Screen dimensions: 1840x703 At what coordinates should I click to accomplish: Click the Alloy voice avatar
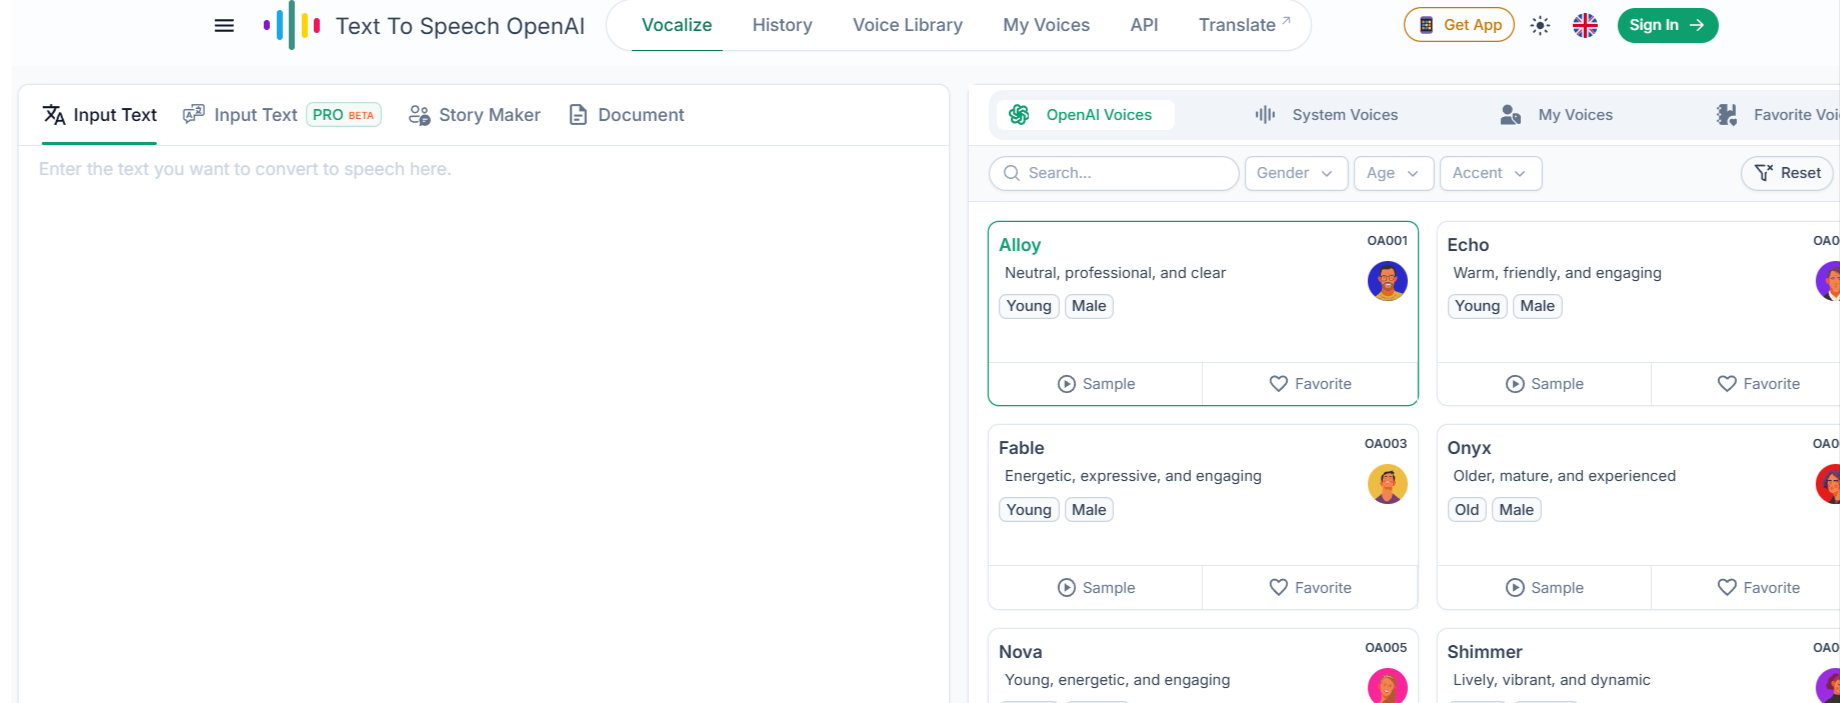pos(1387,281)
